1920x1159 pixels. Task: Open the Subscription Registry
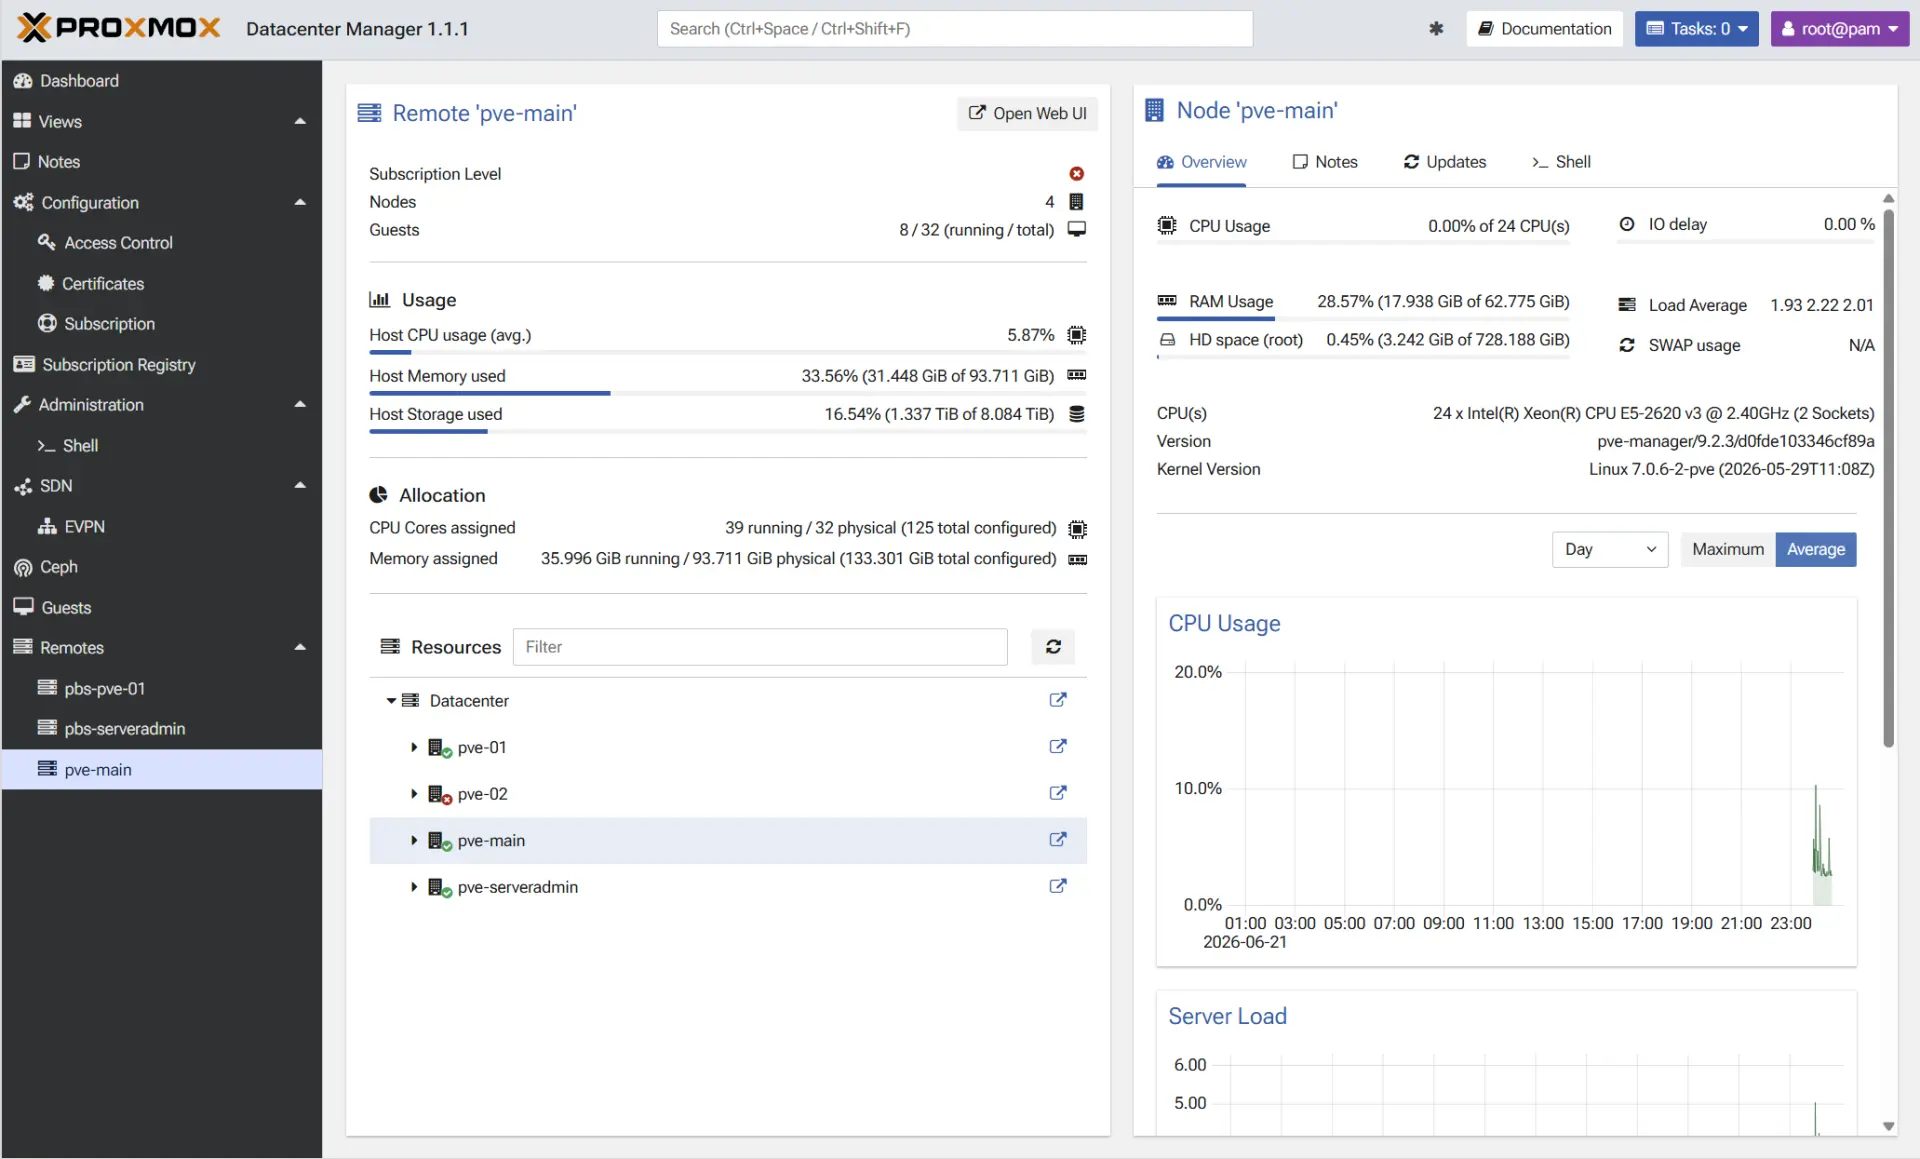161,365
